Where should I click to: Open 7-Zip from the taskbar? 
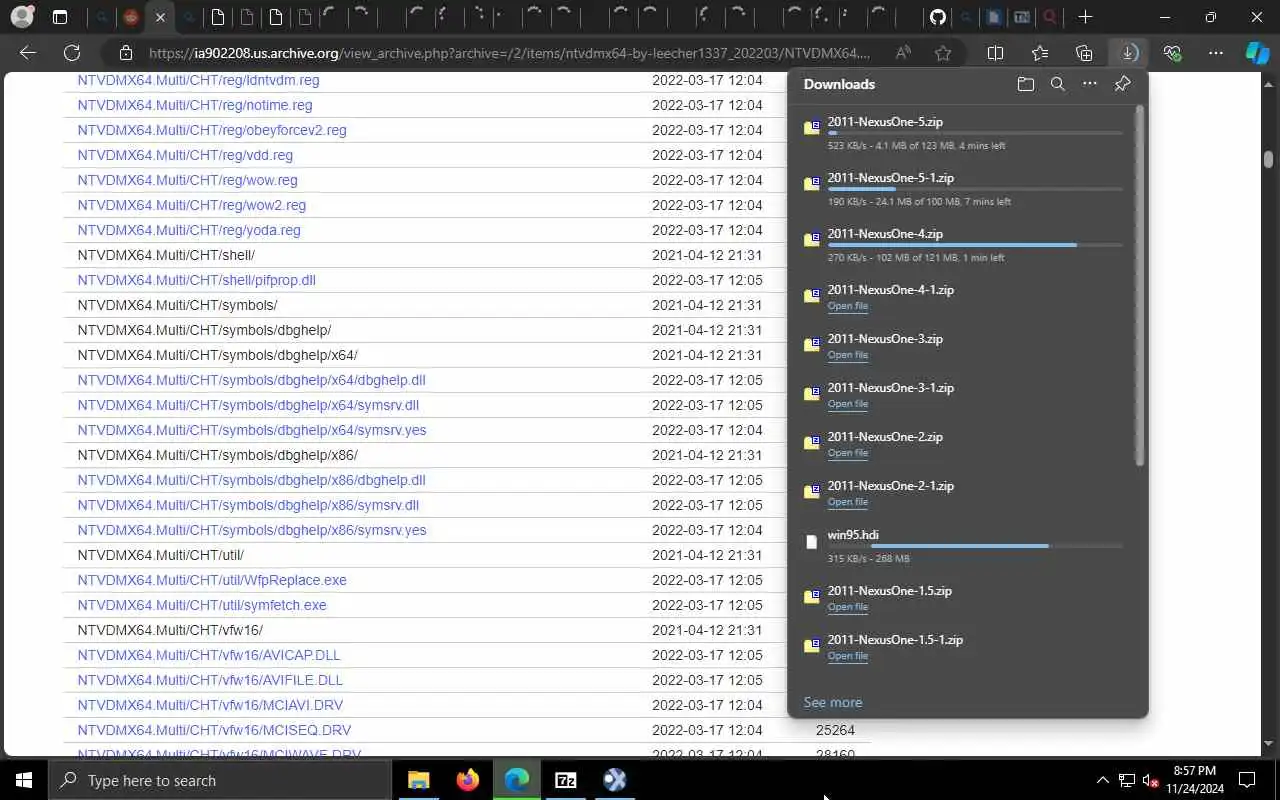click(565, 780)
